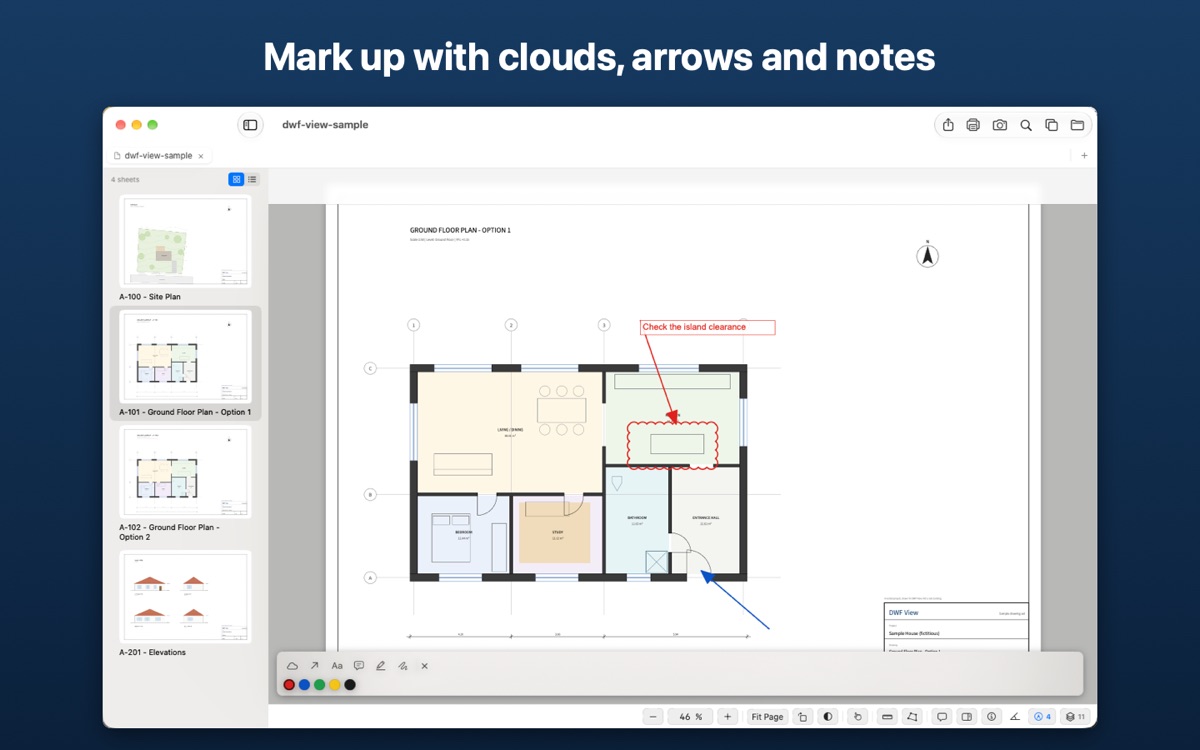
Task: Toggle the sidebar panel button
Action: point(250,125)
